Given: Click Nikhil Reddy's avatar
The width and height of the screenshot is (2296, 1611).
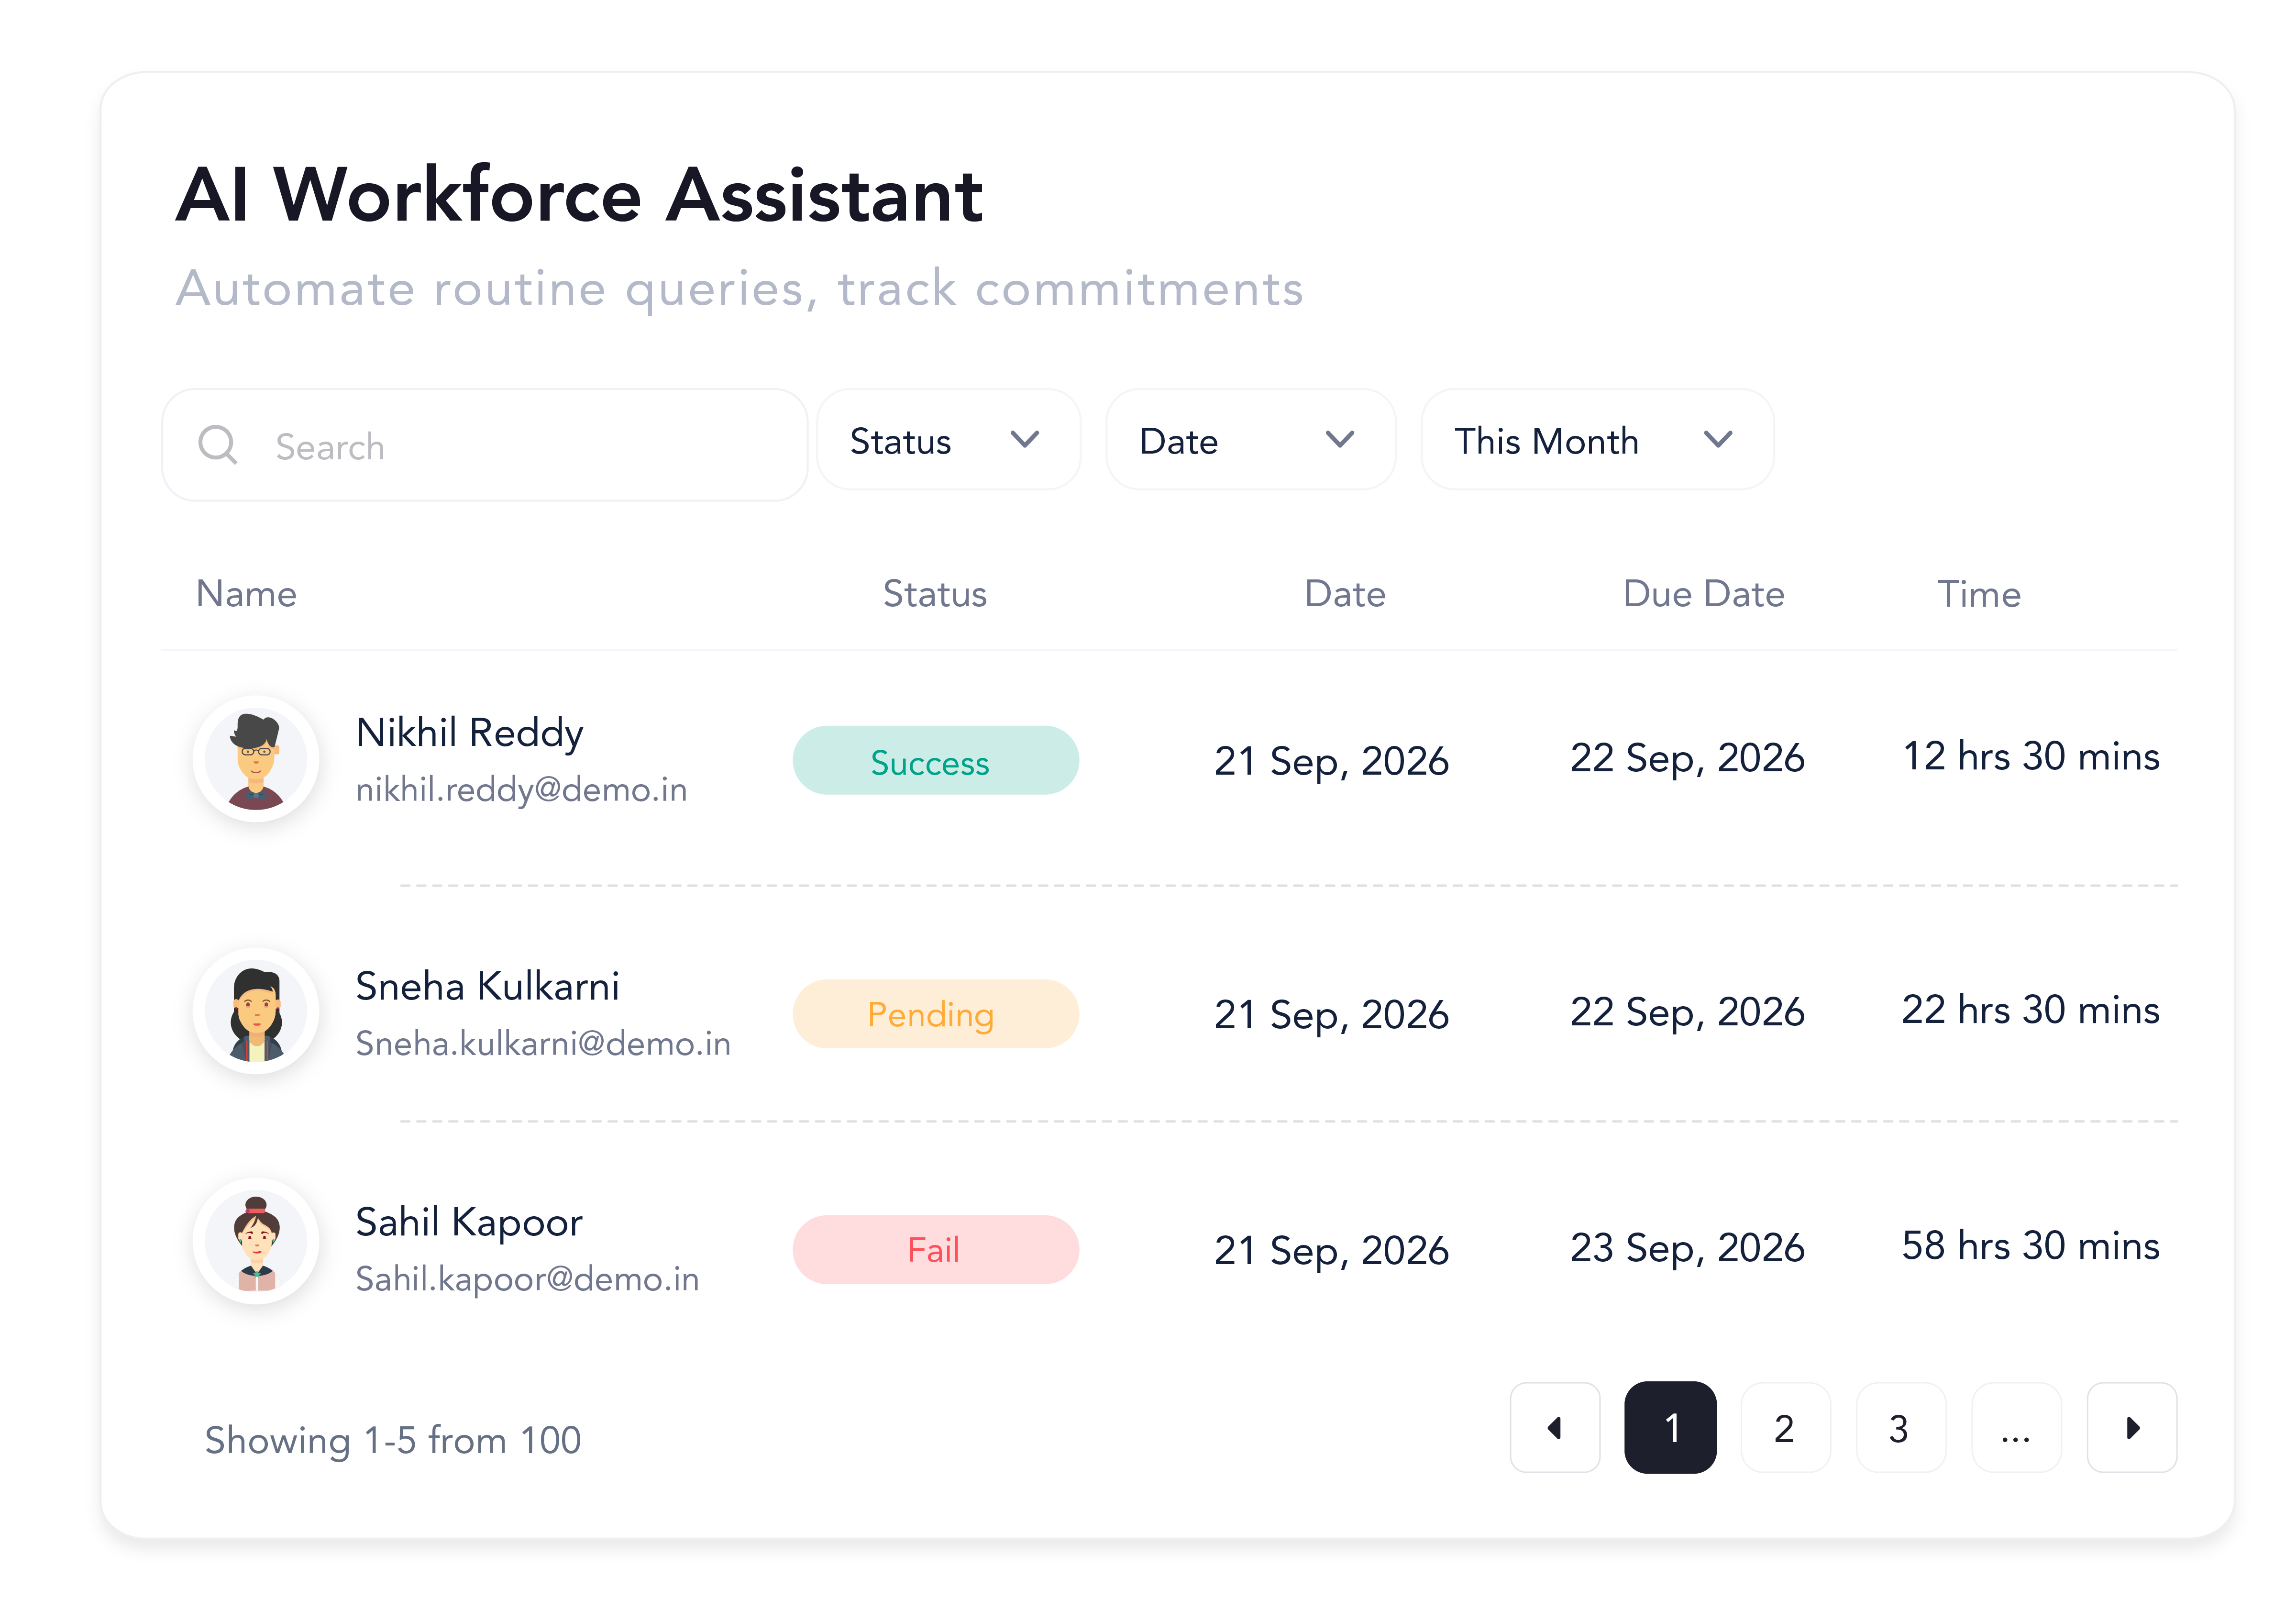Looking at the screenshot, I should pos(256,760).
